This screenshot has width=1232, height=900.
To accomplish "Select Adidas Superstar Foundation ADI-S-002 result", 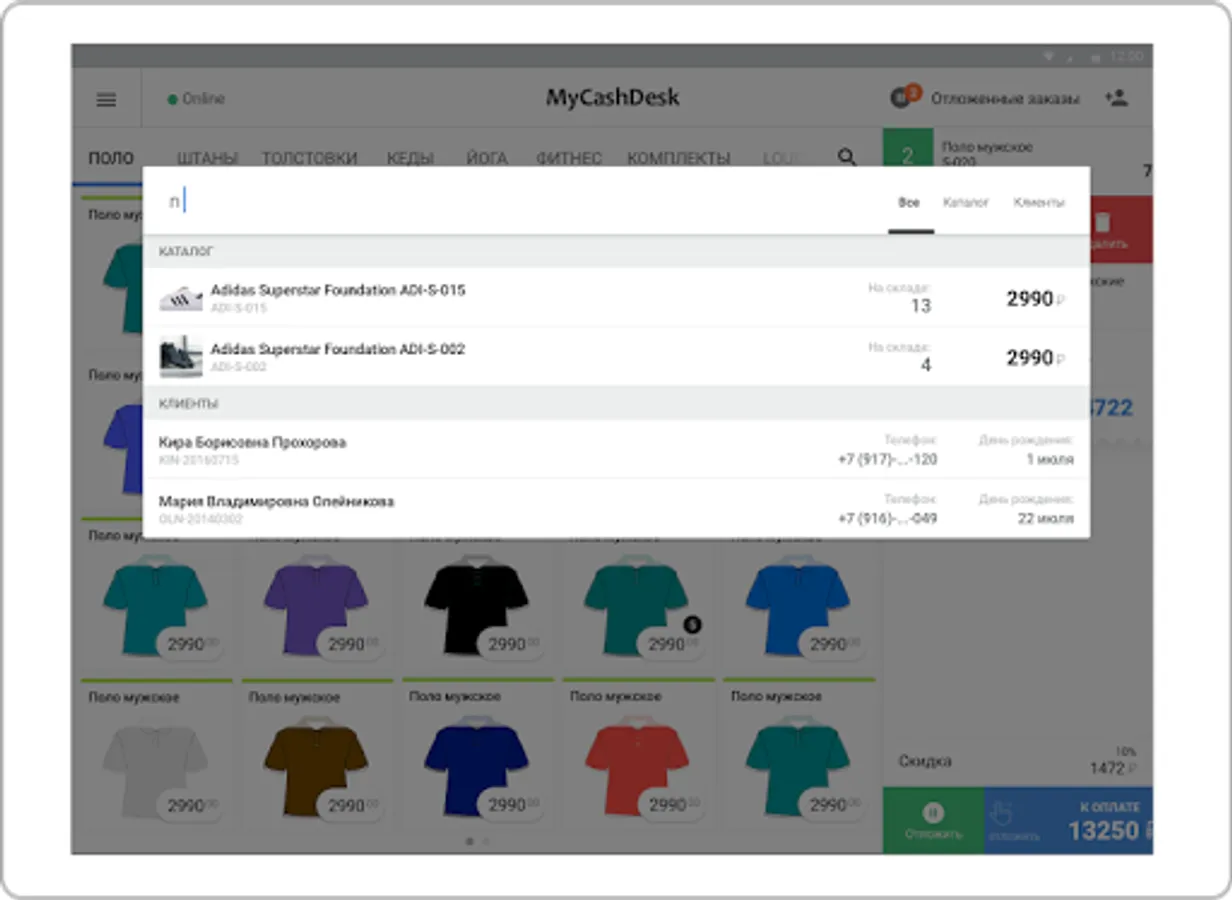I will click(x=616, y=357).
